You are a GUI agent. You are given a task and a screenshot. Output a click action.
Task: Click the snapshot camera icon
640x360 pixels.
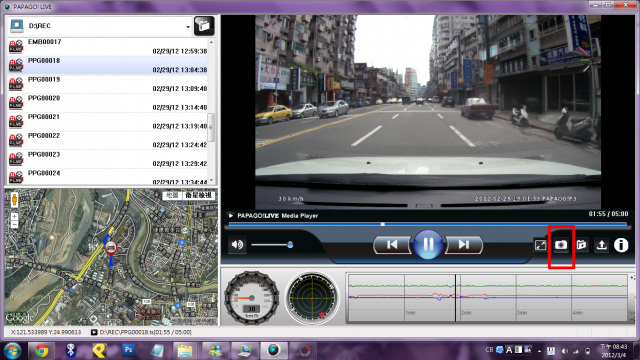point(561,245)
